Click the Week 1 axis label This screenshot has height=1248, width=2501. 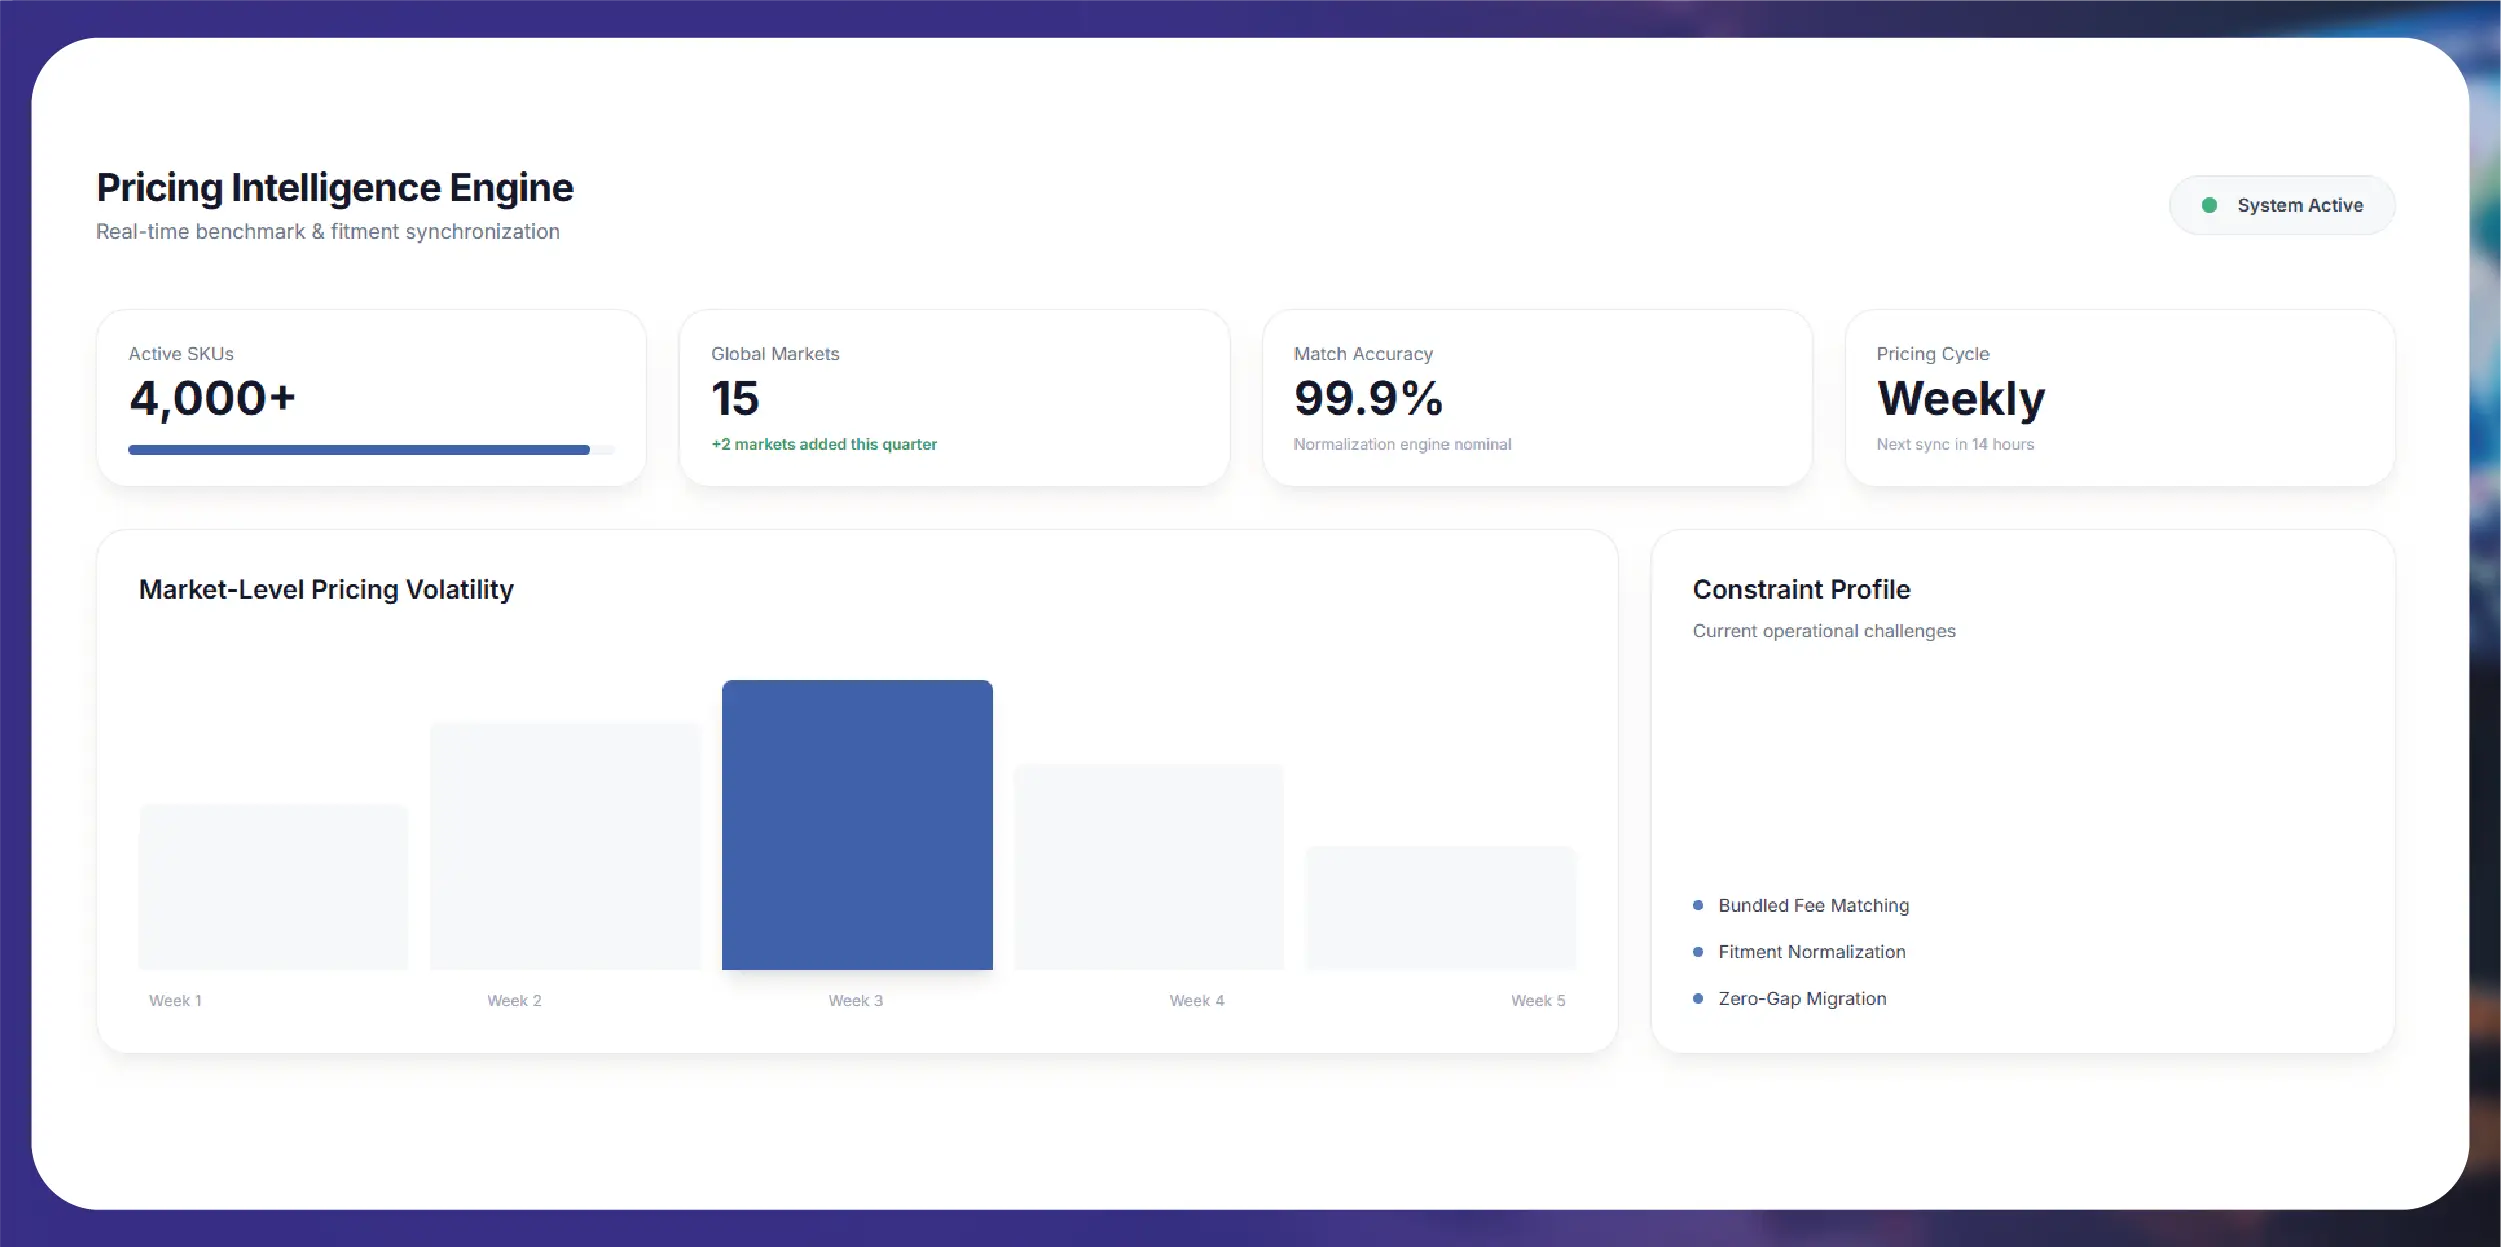(x=175, y=1001)
